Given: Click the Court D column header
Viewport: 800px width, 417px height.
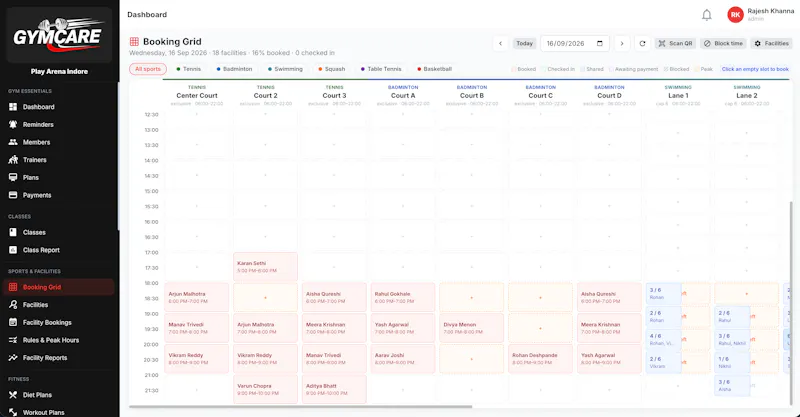Looking at the screenshot, I should (609, 95).
